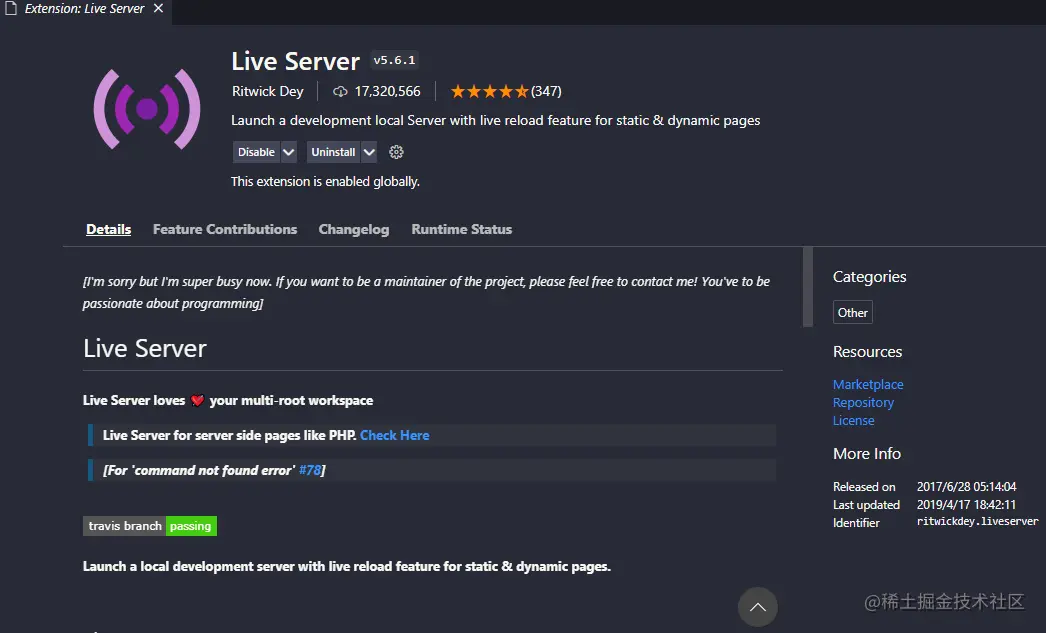Image resolution: width=1046 pixels, height=633 pixels.
Task: Click the file icon on the extension tab
Action: click(11, 8)
